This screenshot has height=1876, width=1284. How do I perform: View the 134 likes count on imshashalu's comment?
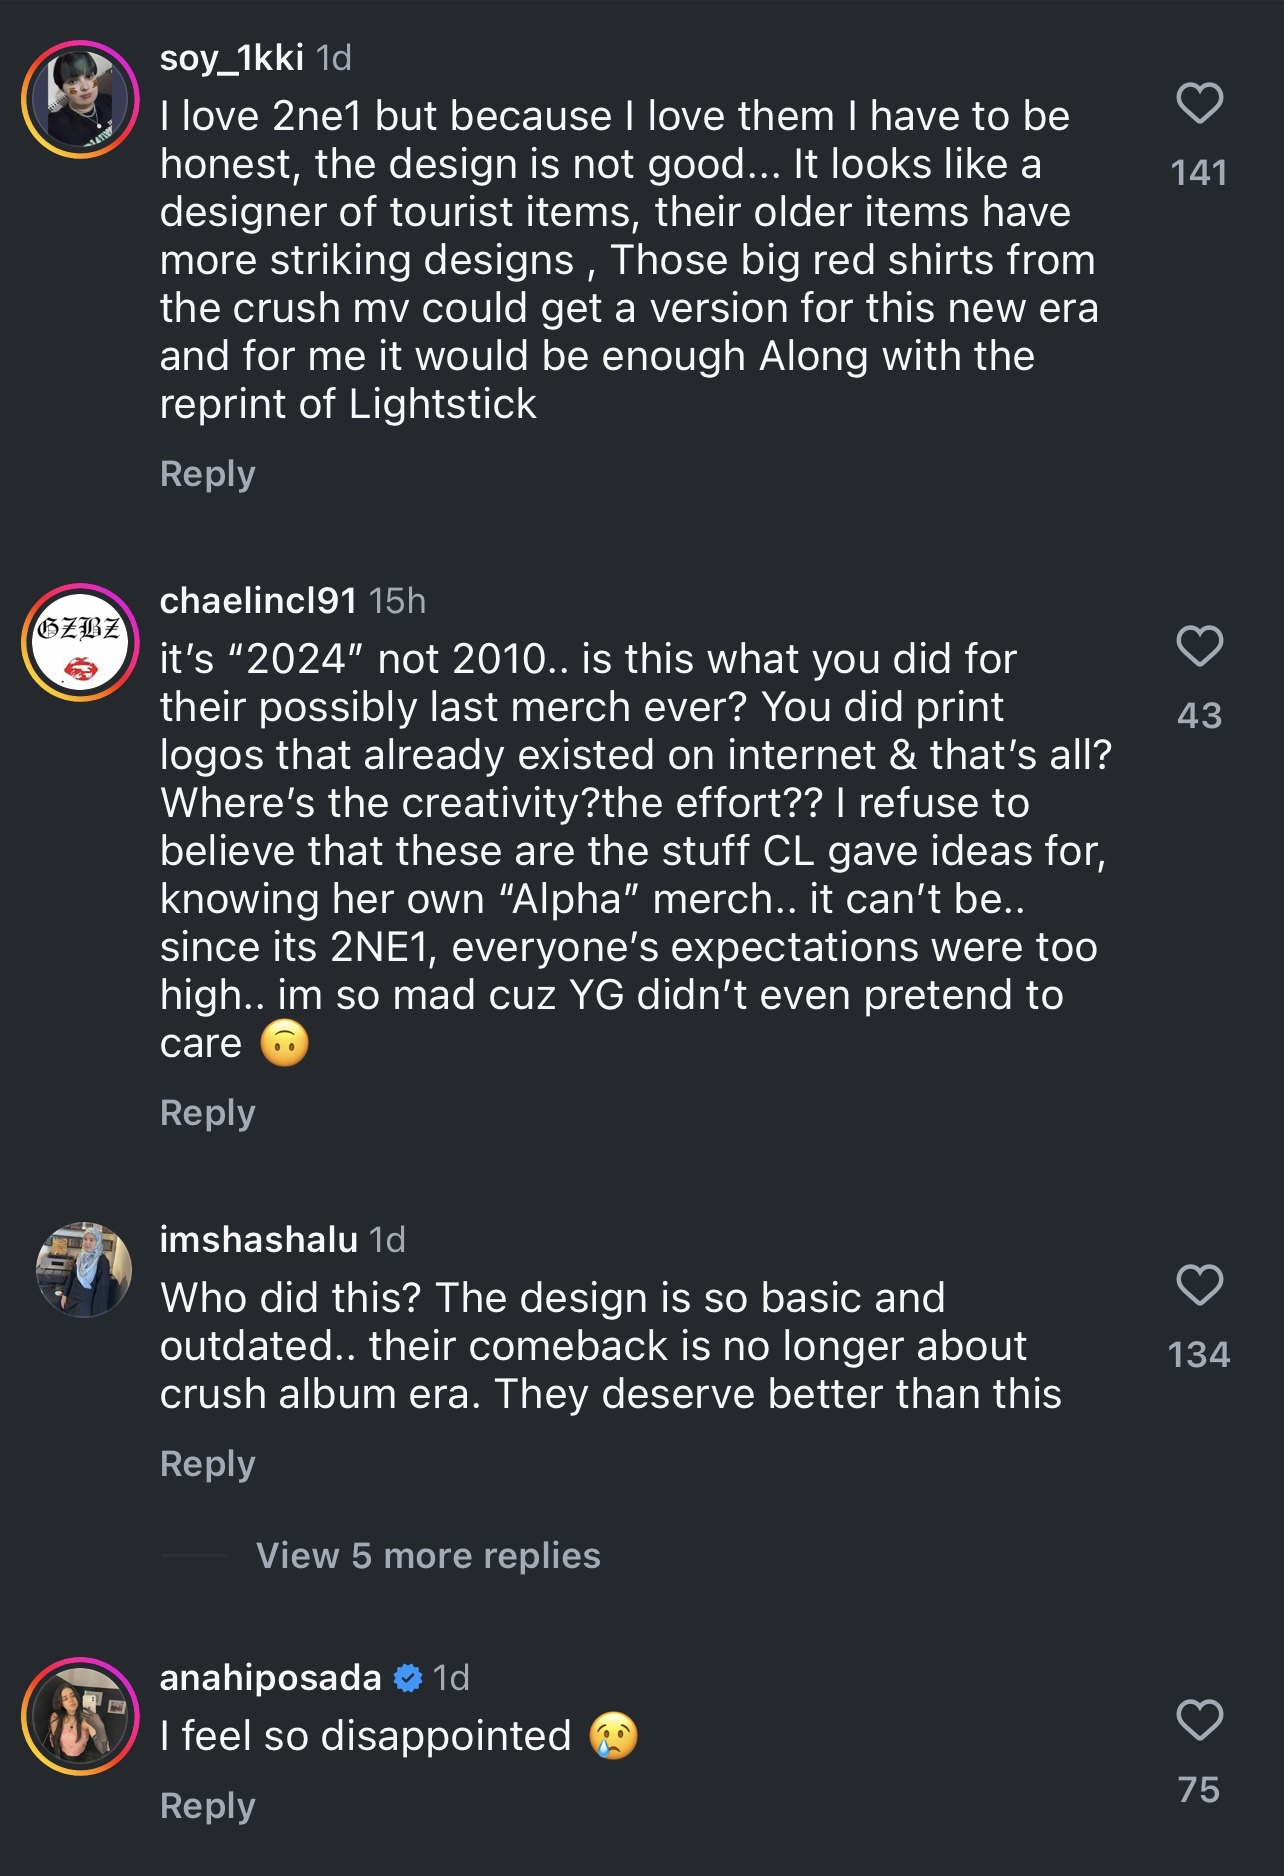(1199, 1355)
